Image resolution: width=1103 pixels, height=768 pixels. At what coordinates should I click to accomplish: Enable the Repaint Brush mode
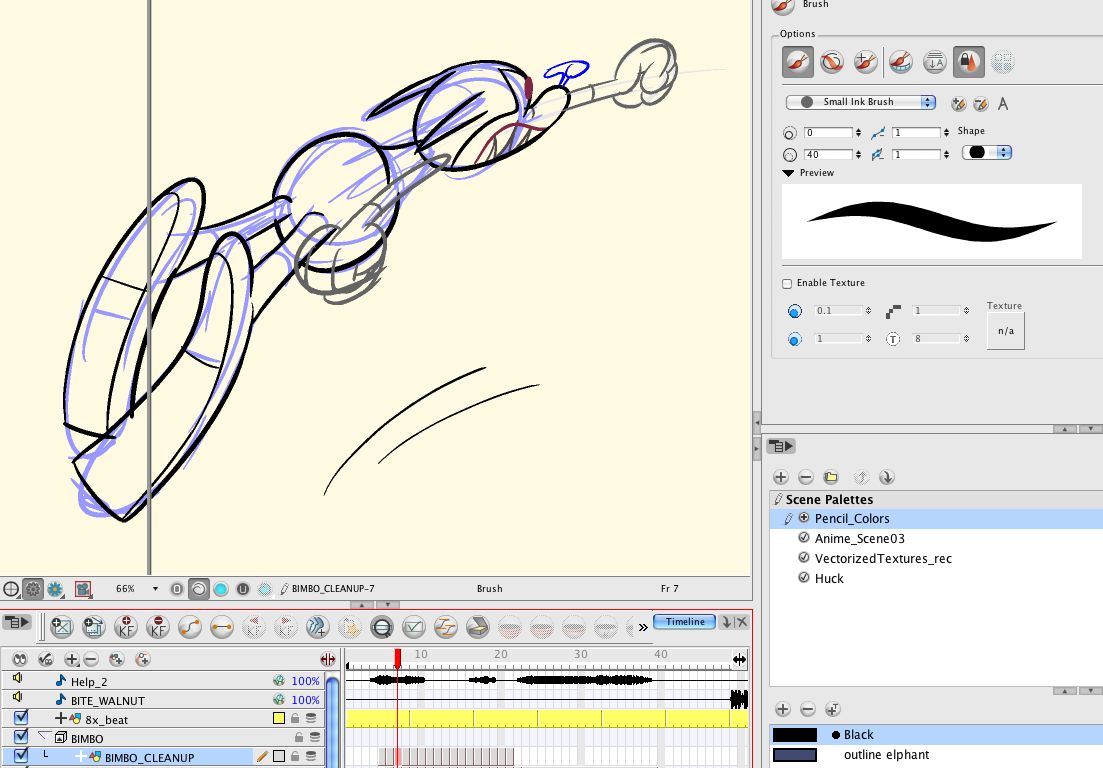tap(832, 62)
